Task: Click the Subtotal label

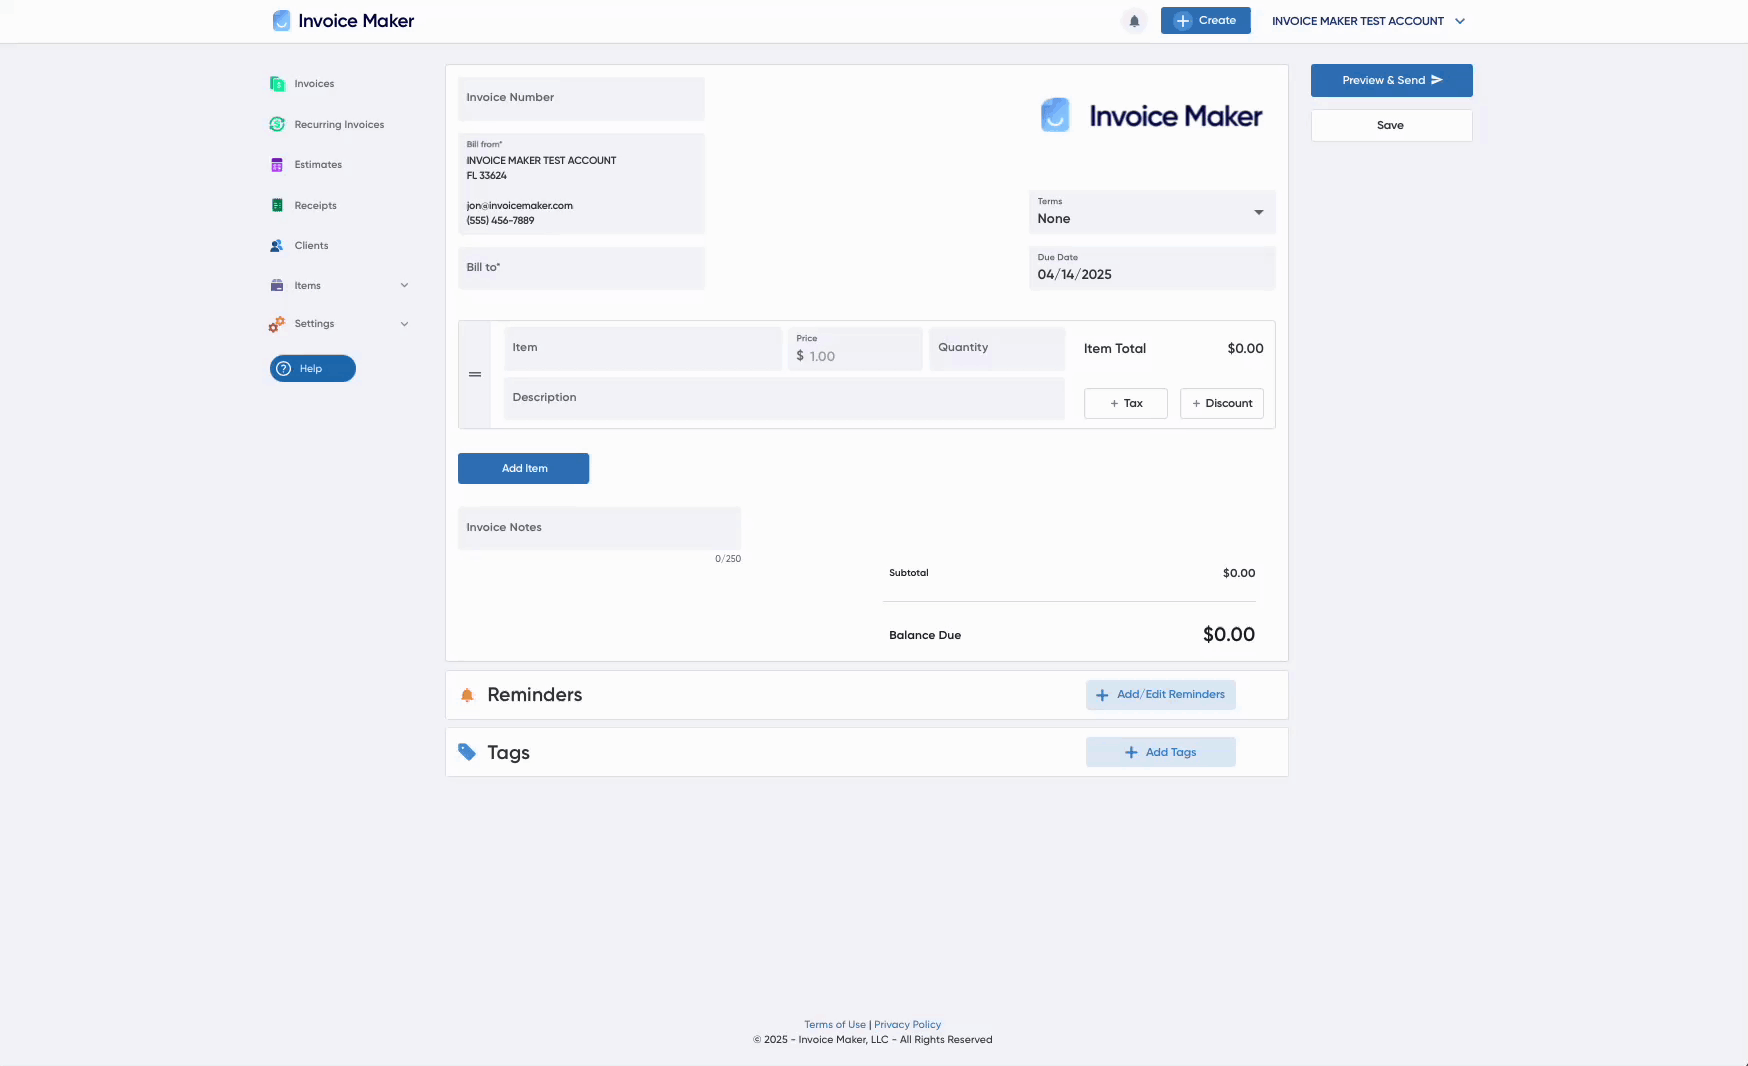Action: pos(909,573)
